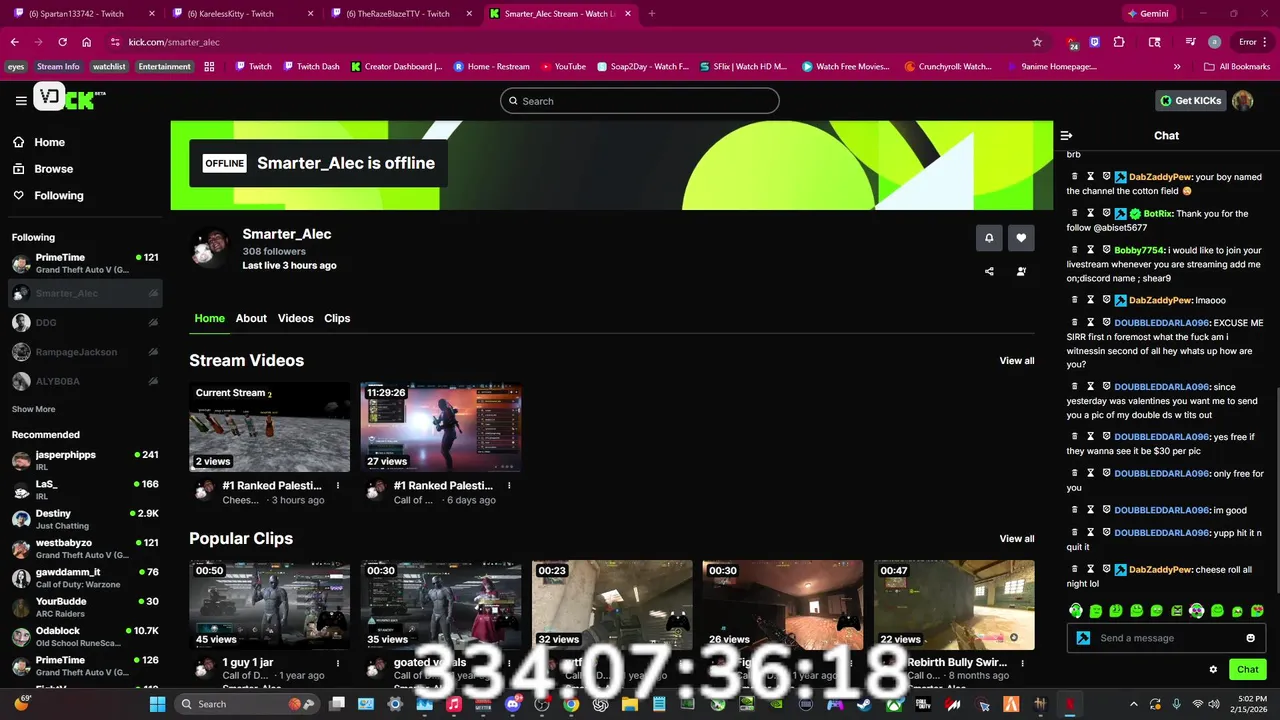Click the notification bell for Smarter_Alec
This screenshot has height=720, width=1280.
click(989, 238)
